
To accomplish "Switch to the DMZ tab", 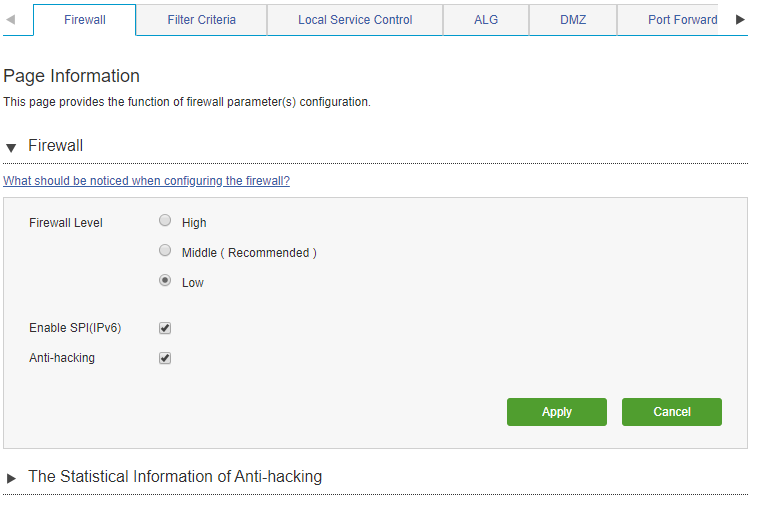I will pos(573,20).
